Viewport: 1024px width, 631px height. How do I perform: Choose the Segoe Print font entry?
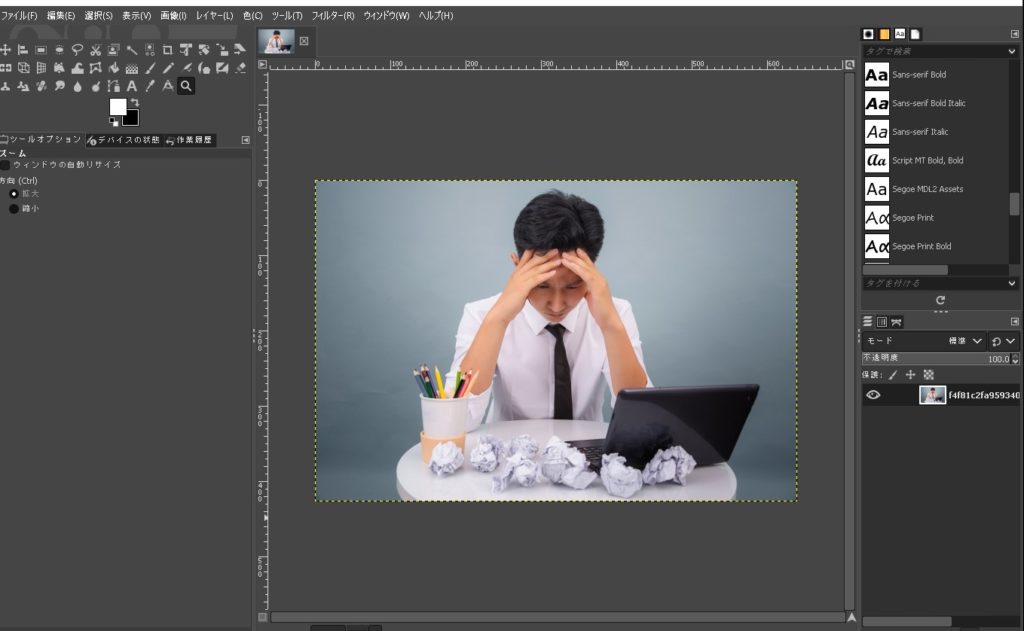click(x=911, y=217)
